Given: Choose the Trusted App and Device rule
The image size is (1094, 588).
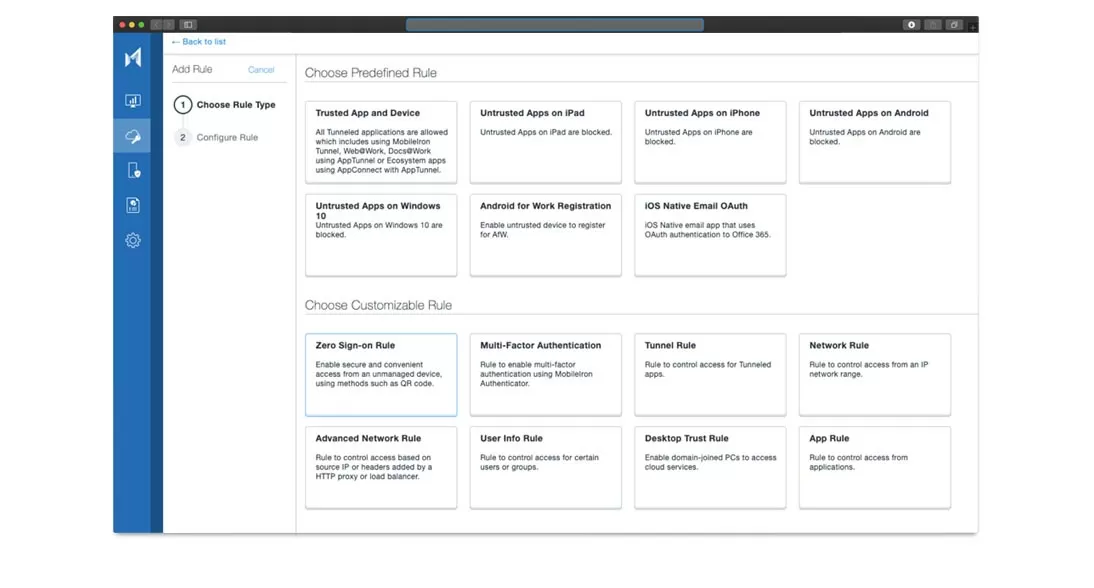Looking at the screenshot, I should 381,142.
